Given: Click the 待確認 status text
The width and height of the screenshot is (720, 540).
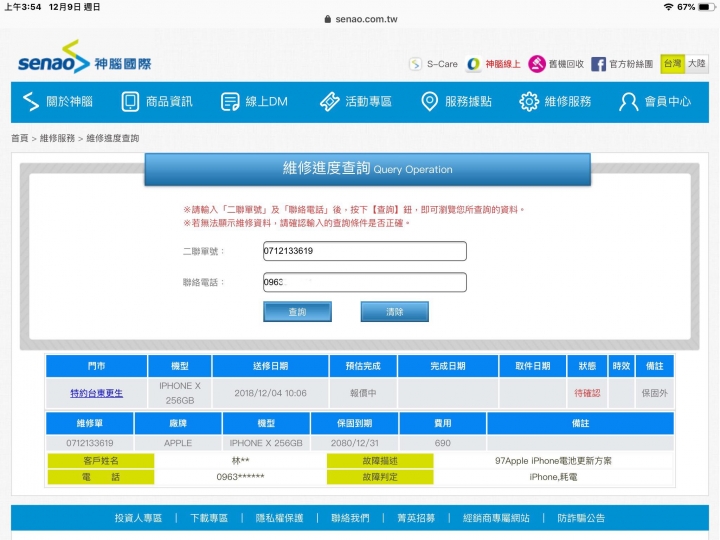Looking at the screenshot, I should (587, 393).
